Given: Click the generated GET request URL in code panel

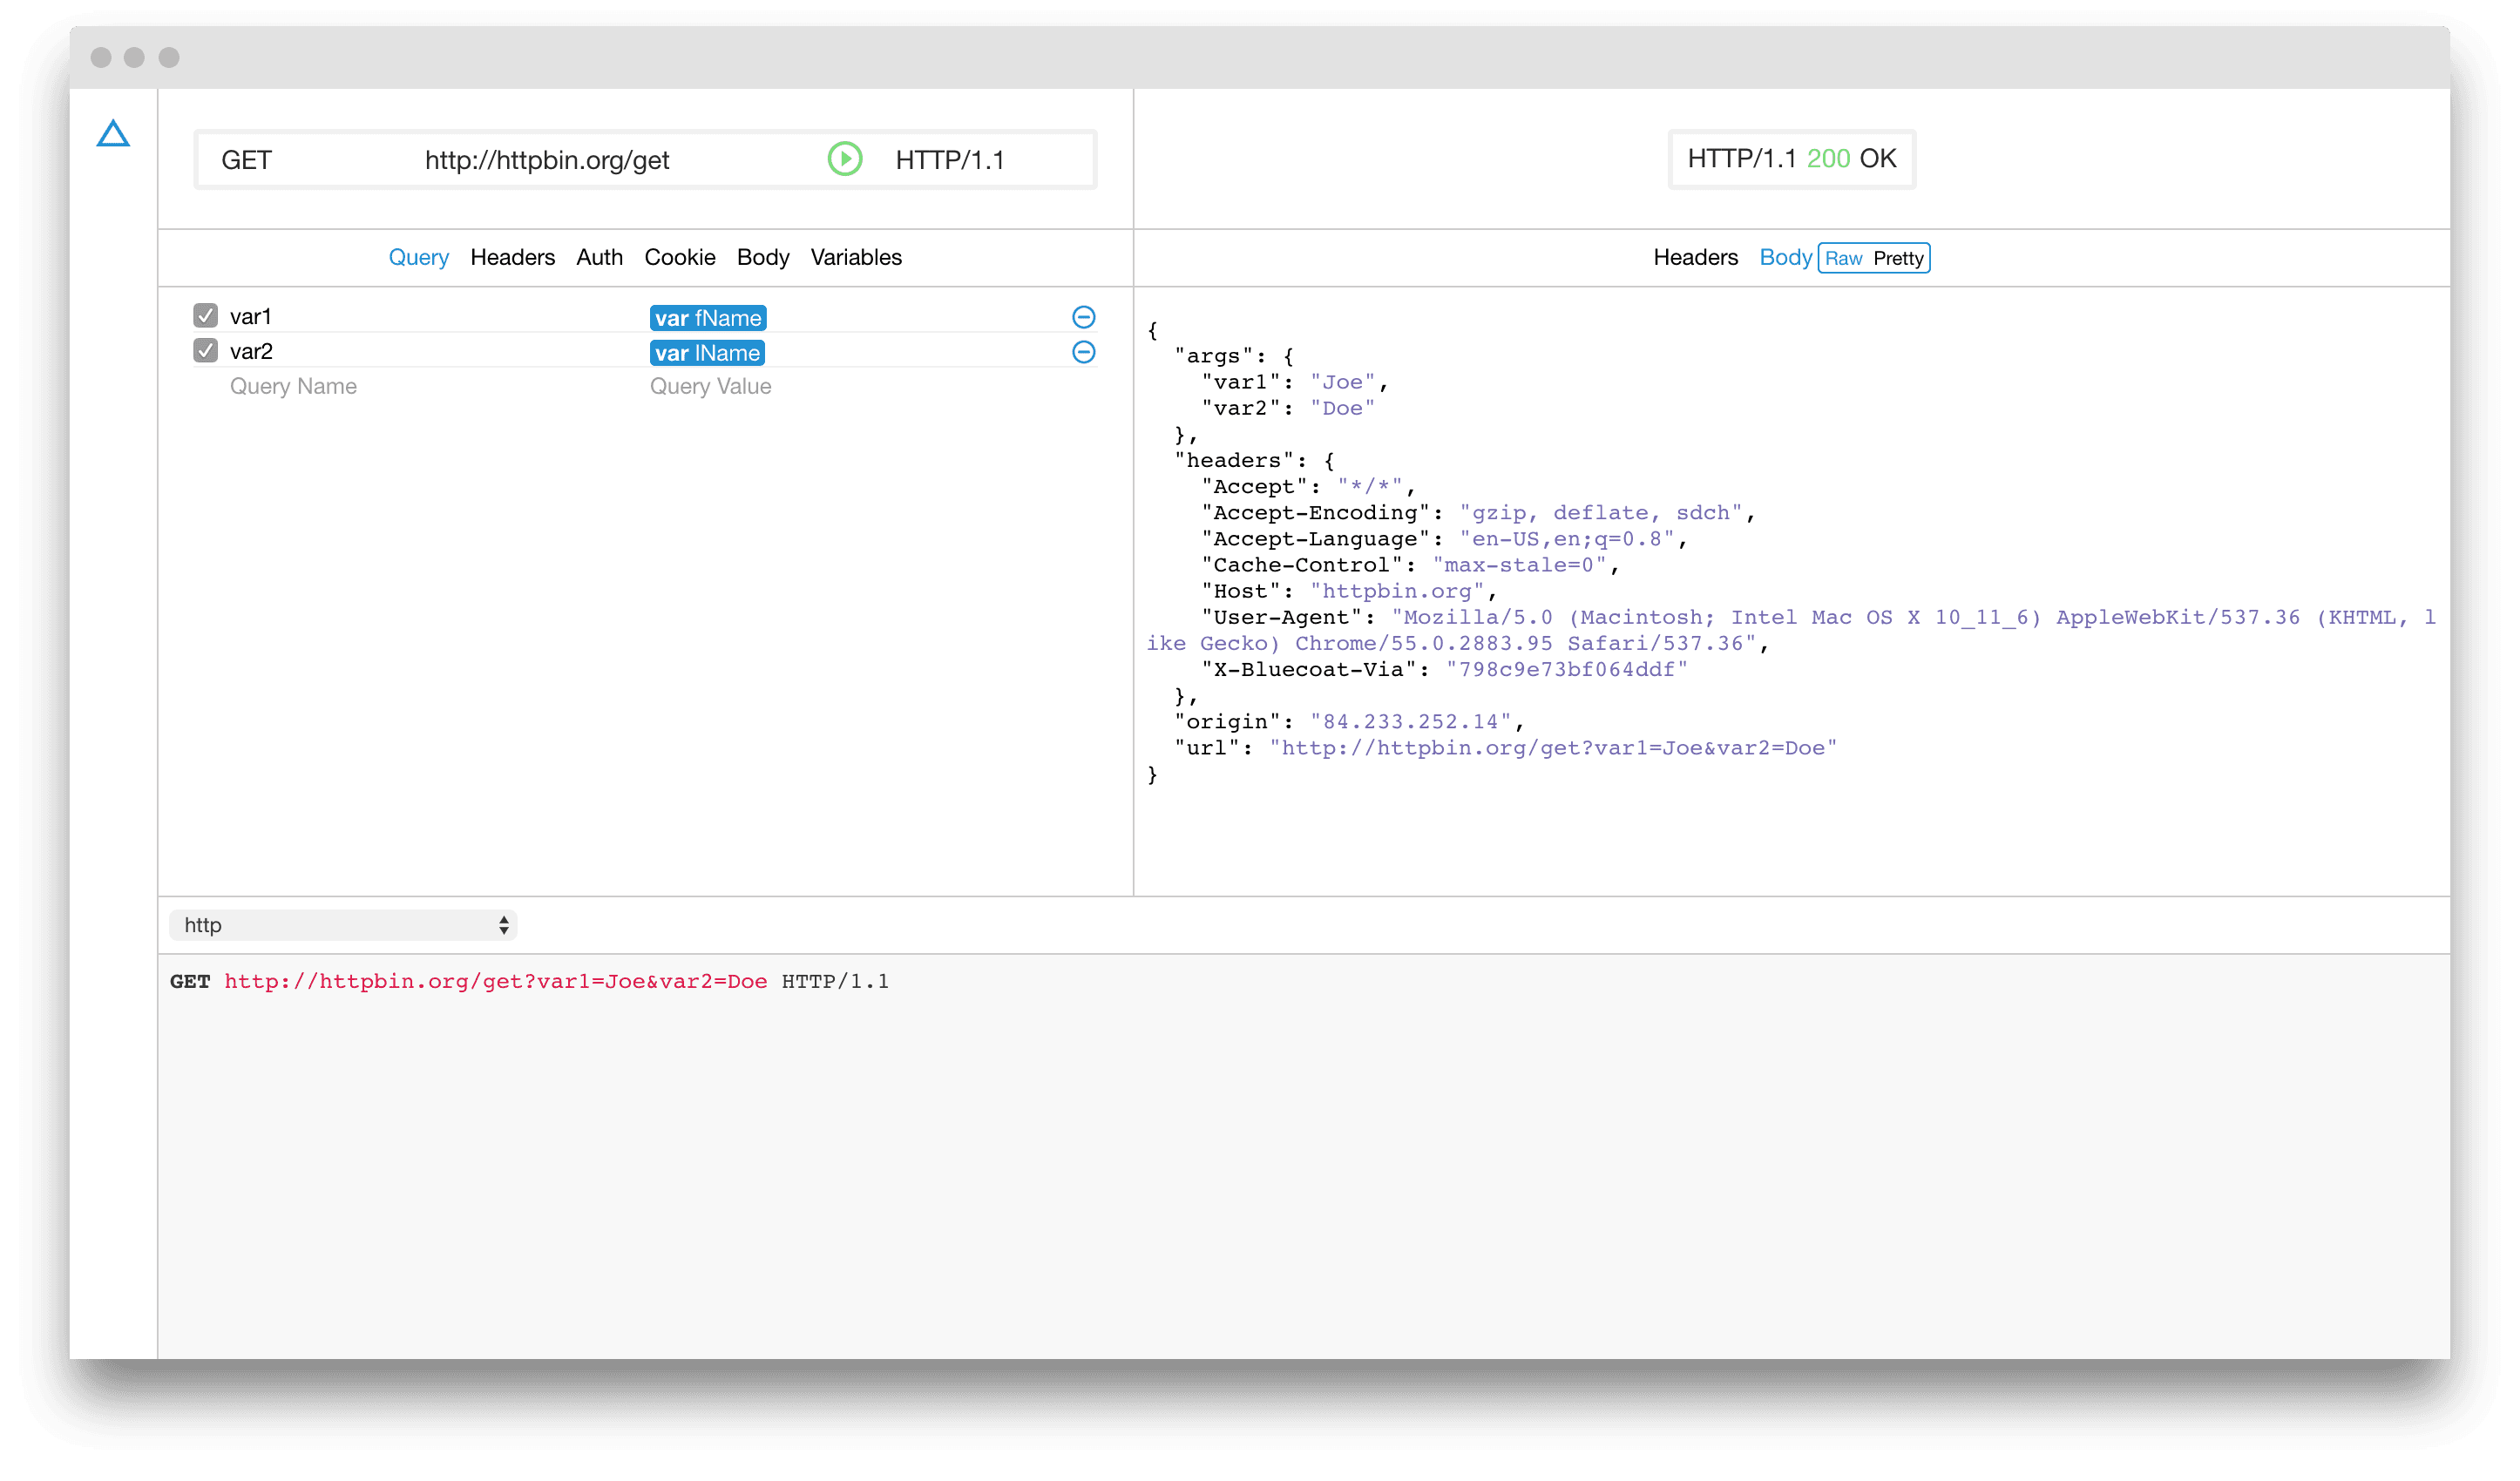Looking at the screenshot, I should [495, 981].
